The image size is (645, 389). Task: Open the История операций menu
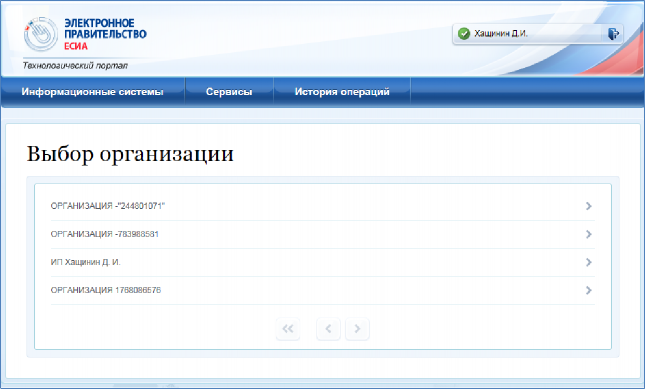[x=342, y=92]
